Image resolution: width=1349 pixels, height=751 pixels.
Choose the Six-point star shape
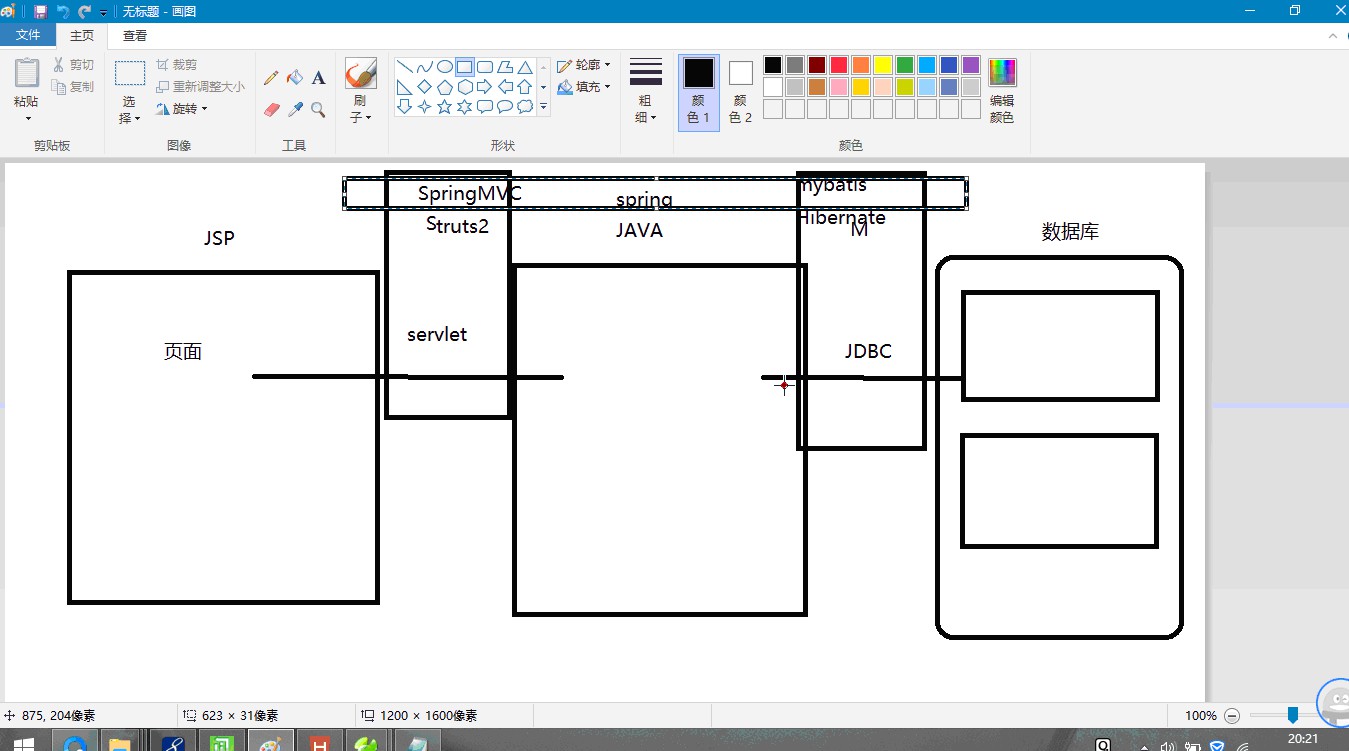(x=464, y=106)
